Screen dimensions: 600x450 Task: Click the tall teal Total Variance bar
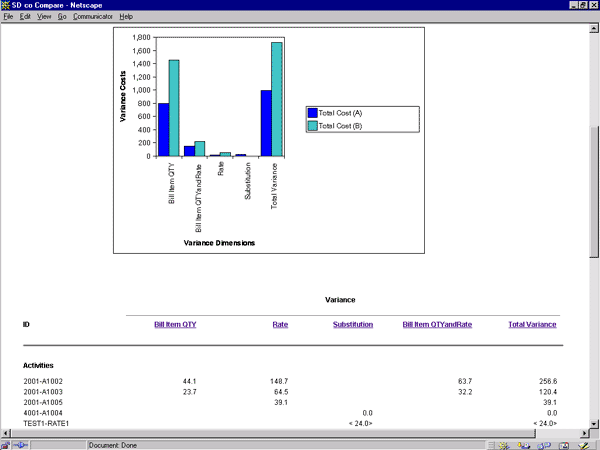coord(277,99)
